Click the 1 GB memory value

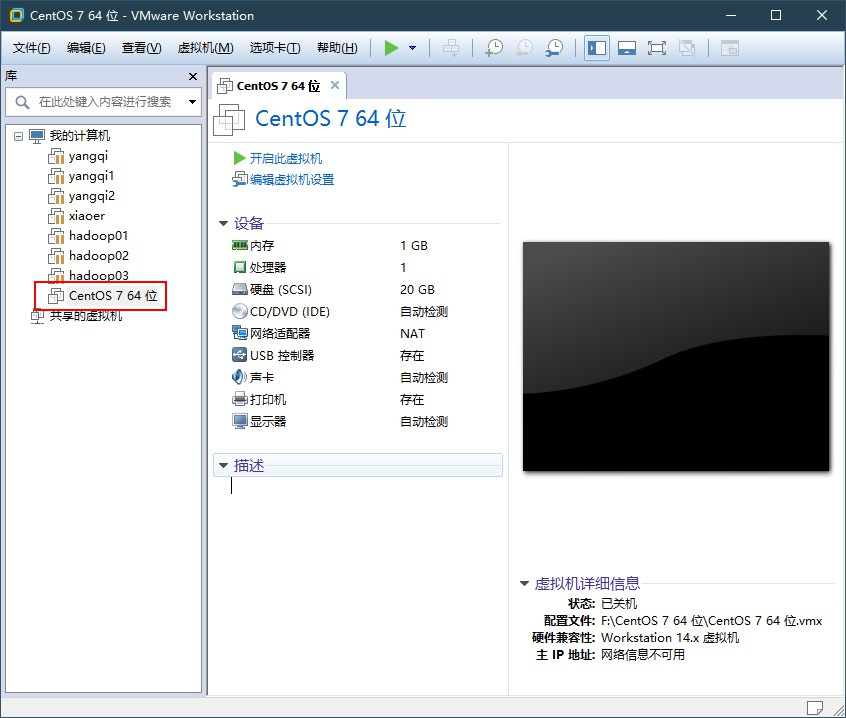(x=414, y=245)
